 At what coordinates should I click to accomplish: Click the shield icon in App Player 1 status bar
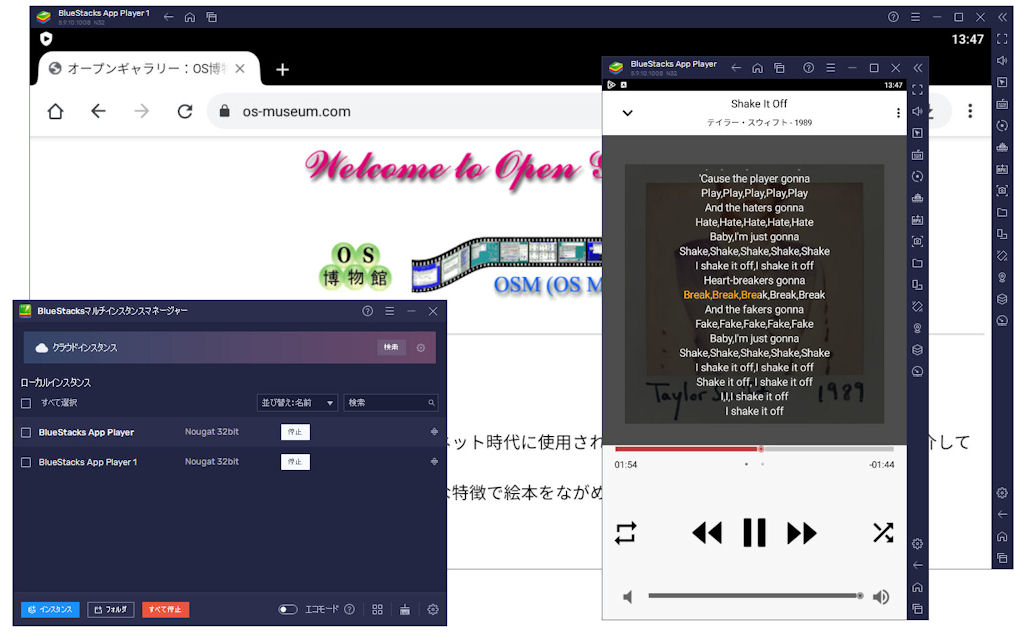[46, 39]
